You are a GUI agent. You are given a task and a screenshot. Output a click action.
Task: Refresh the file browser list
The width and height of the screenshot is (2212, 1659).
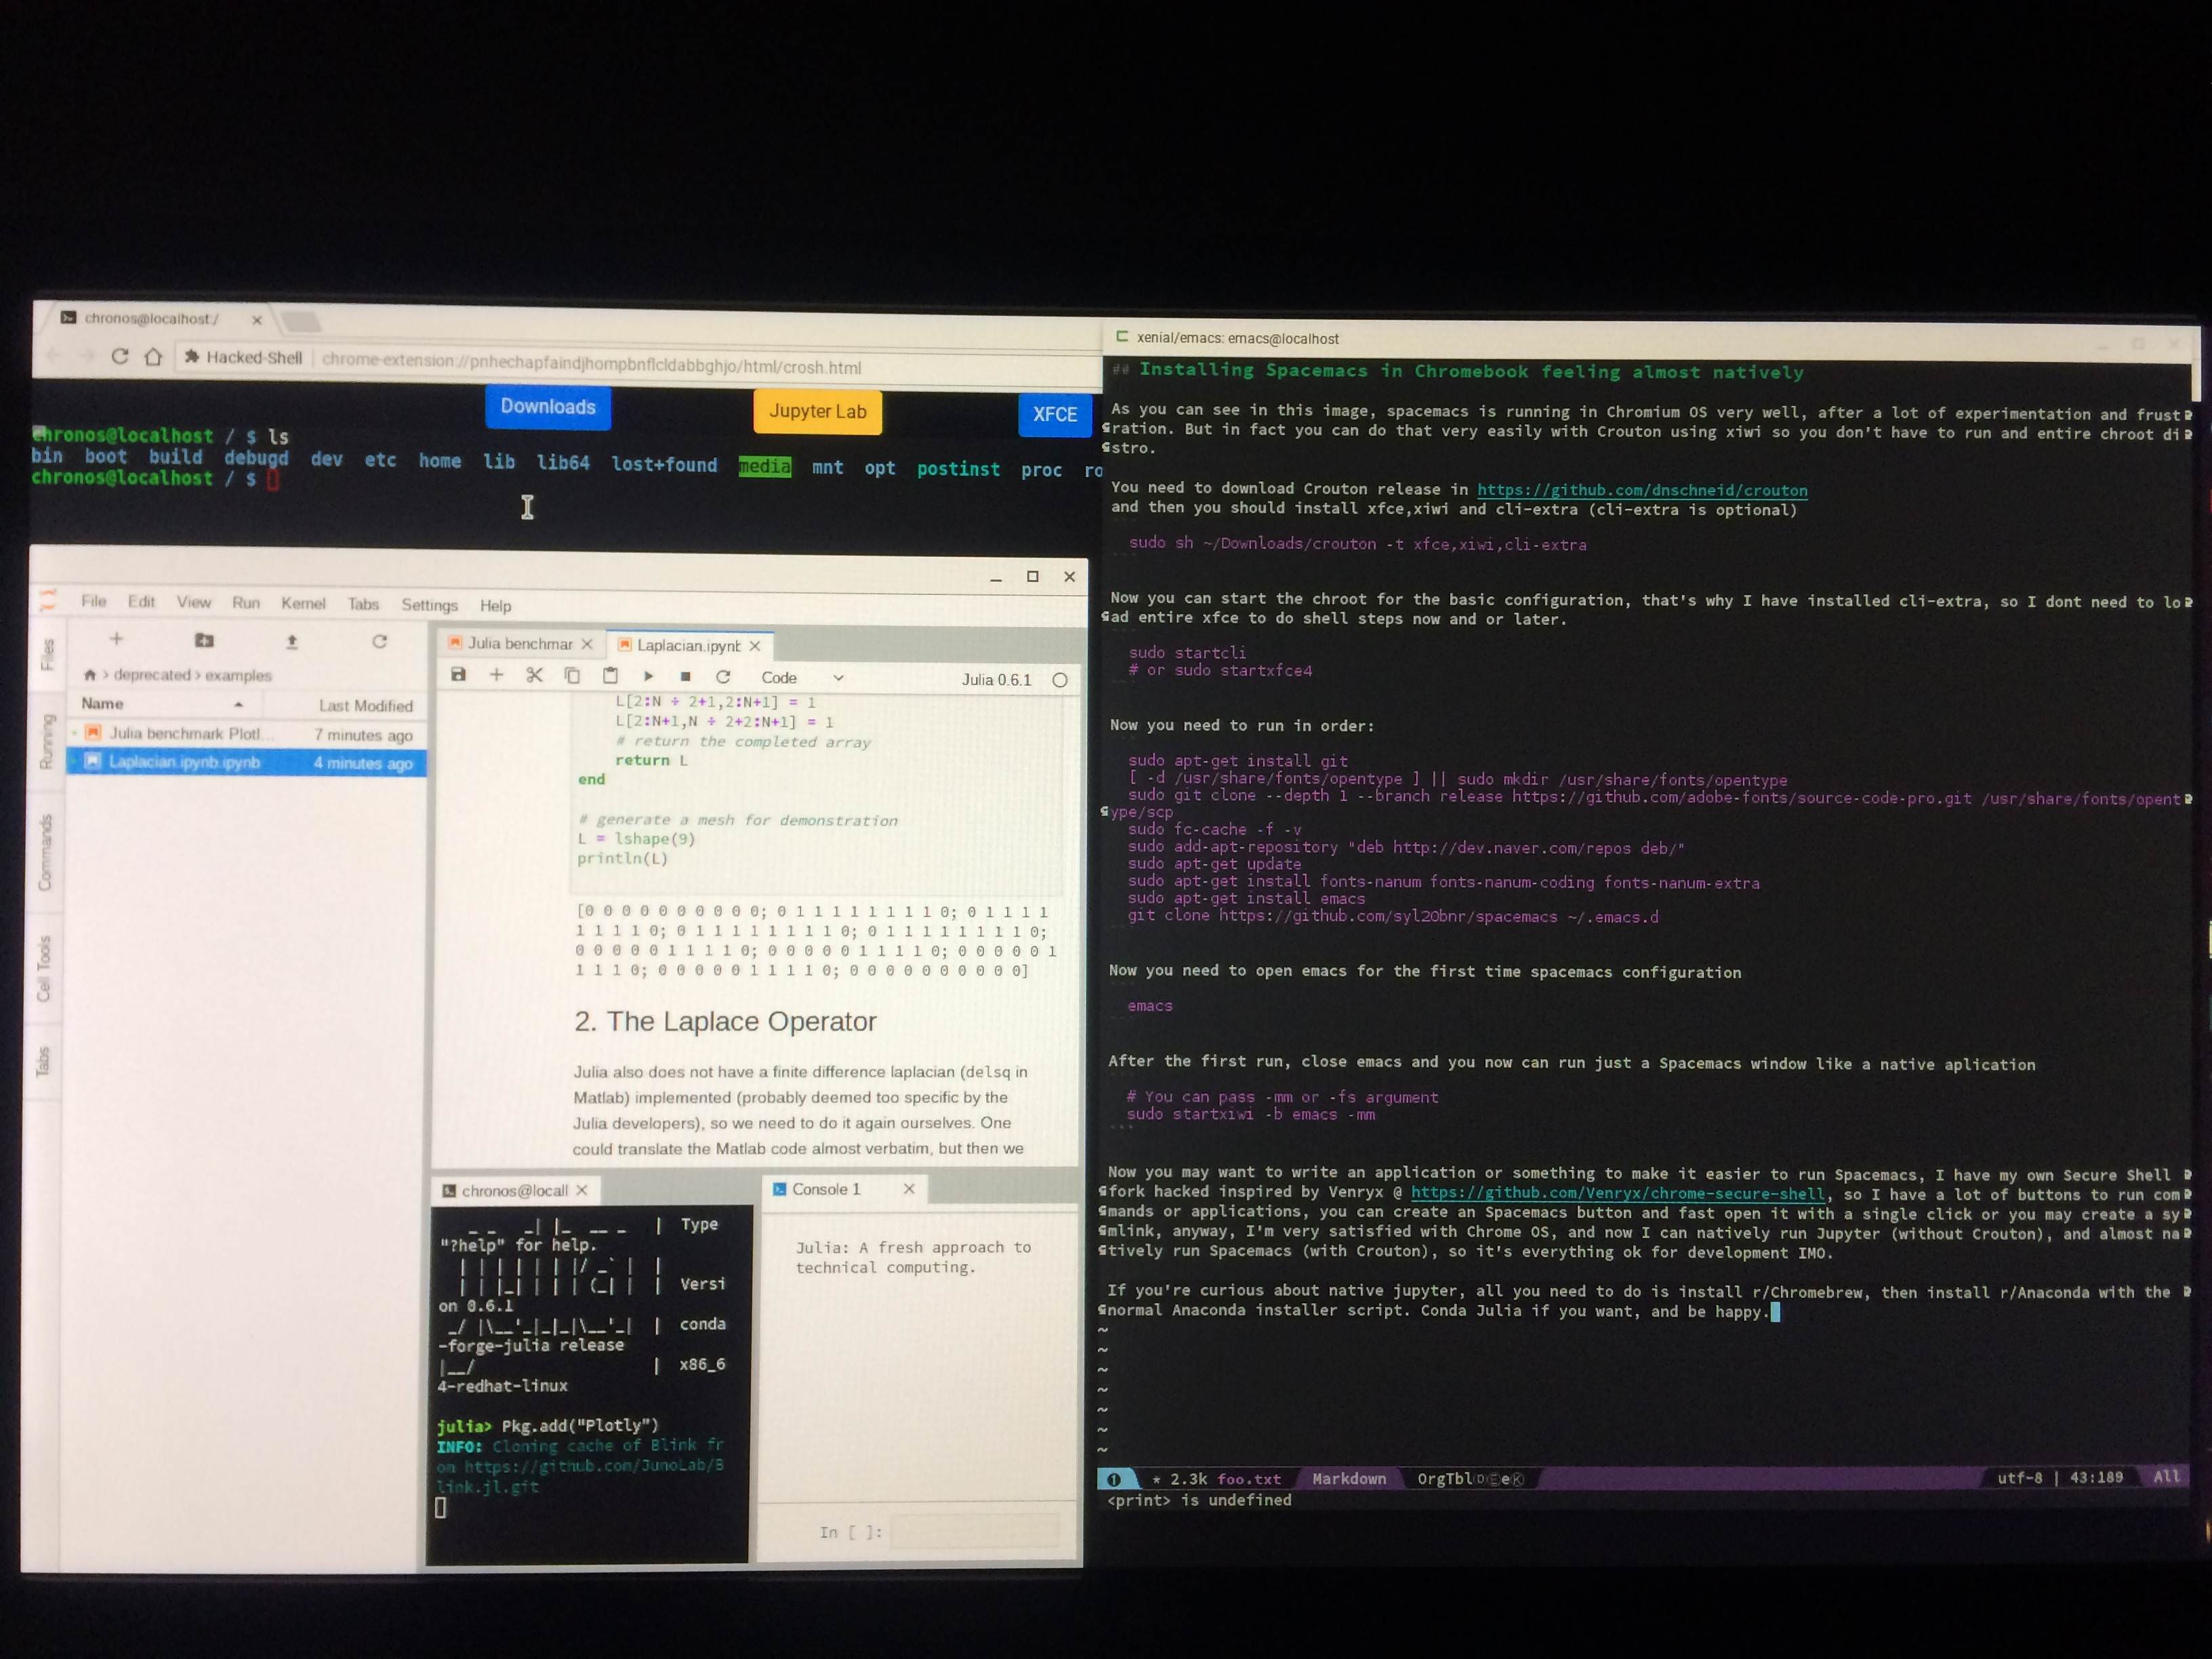[x=379, y=642]
